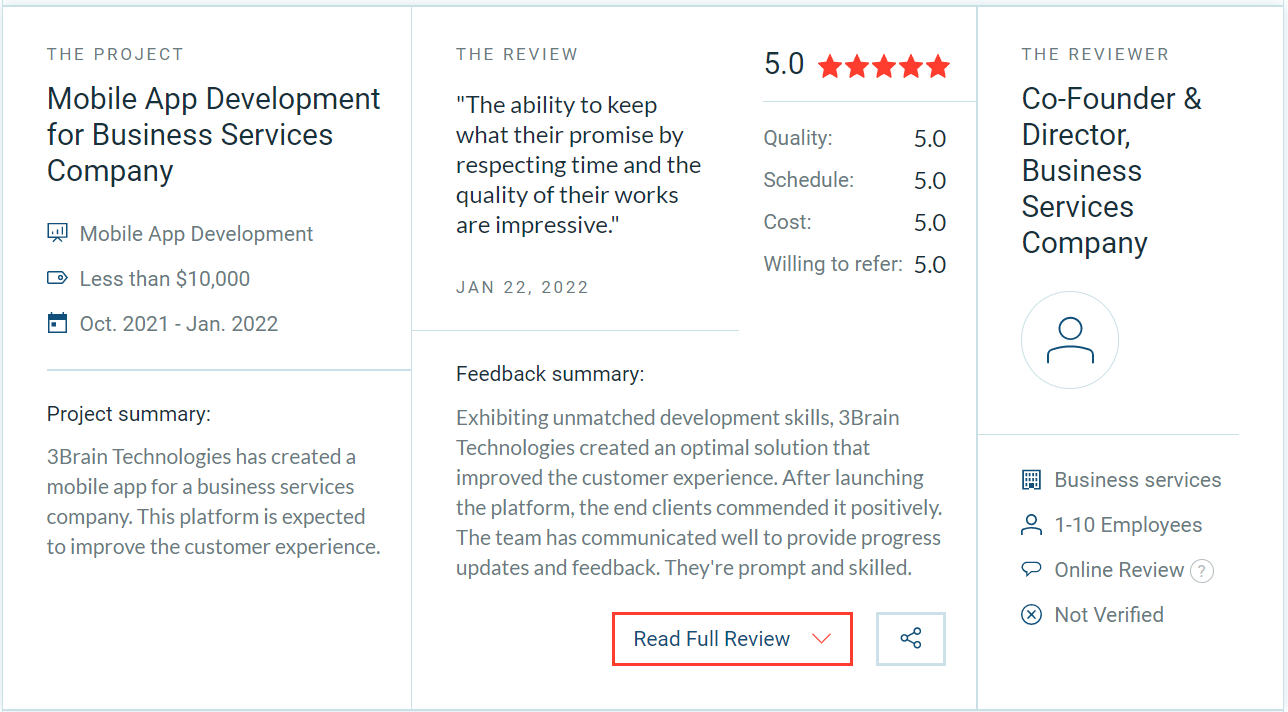Click the 5.0 overall rating score
Viewport: 1288px width, 712px height.
[784, 64]
